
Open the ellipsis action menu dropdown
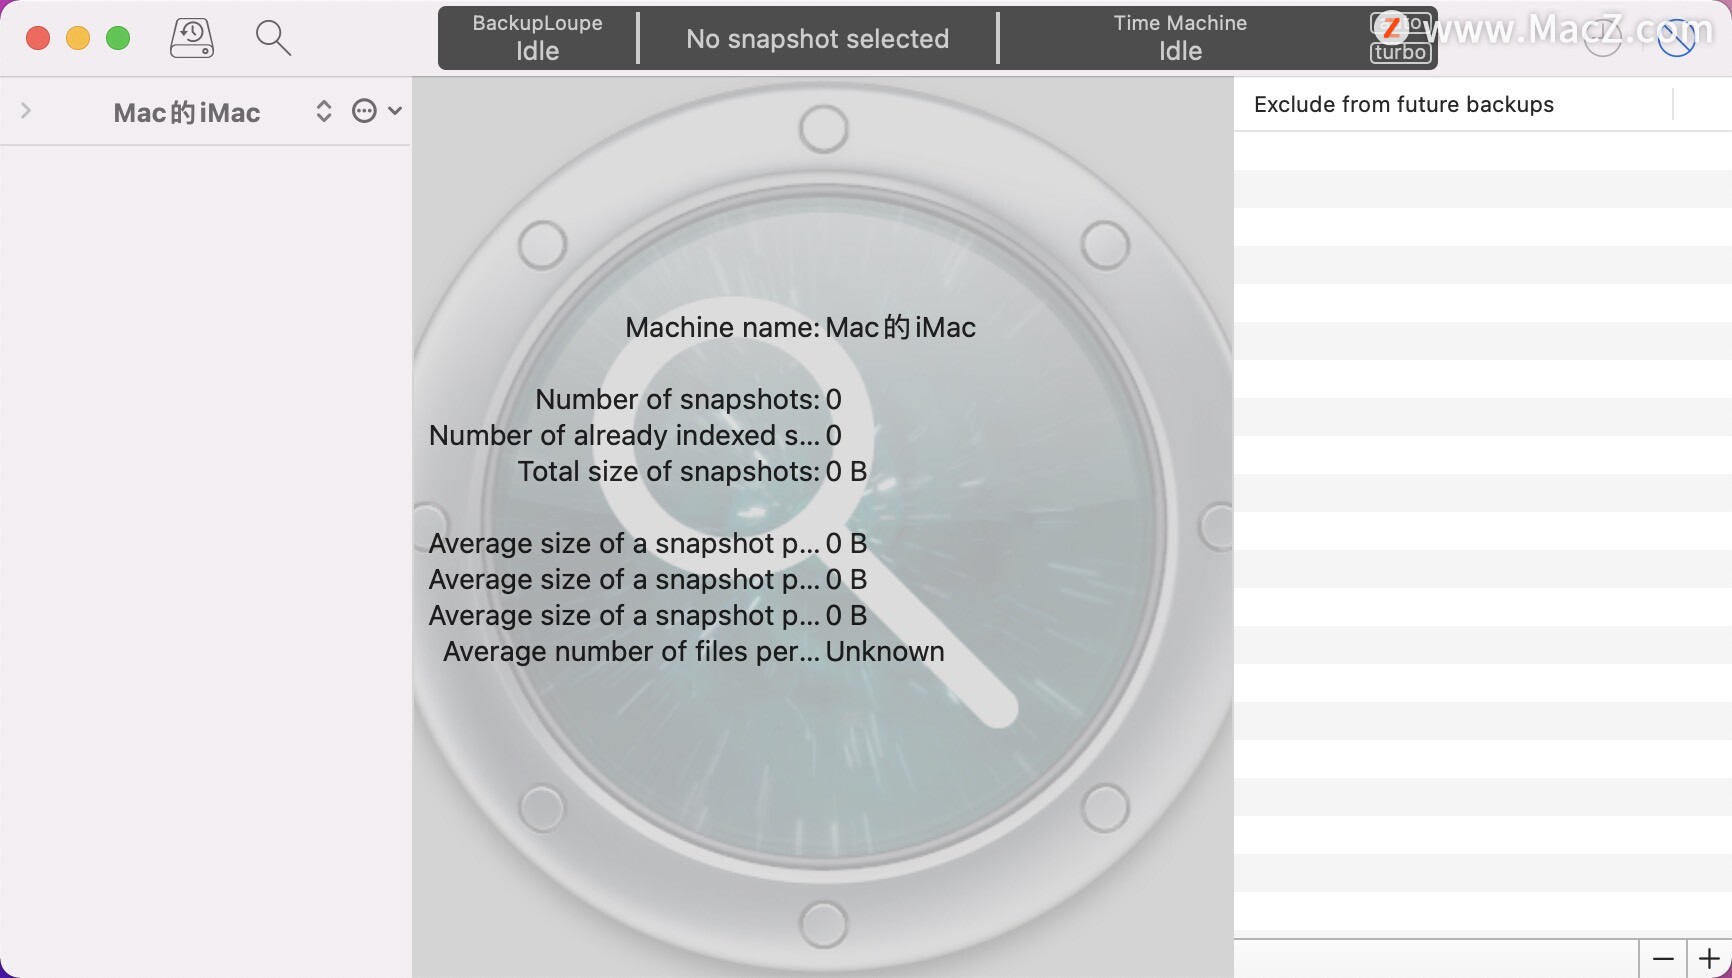pos(377,111)
